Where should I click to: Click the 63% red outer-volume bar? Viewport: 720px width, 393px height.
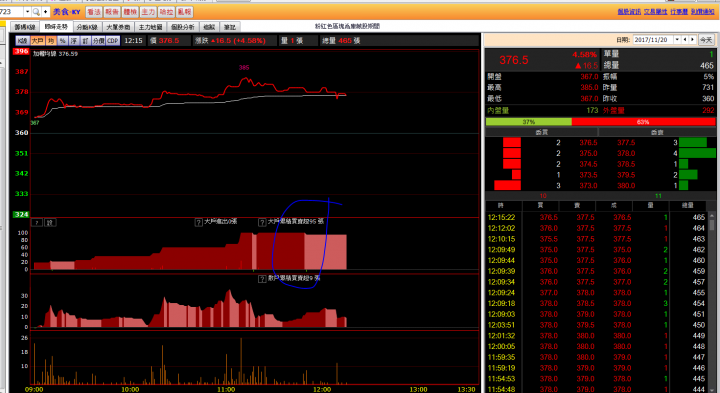[643, 122]
